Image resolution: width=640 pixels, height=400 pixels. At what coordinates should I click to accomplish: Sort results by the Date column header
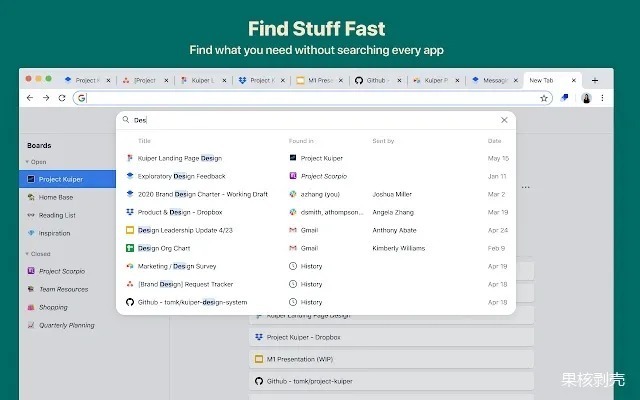[494, 141]
